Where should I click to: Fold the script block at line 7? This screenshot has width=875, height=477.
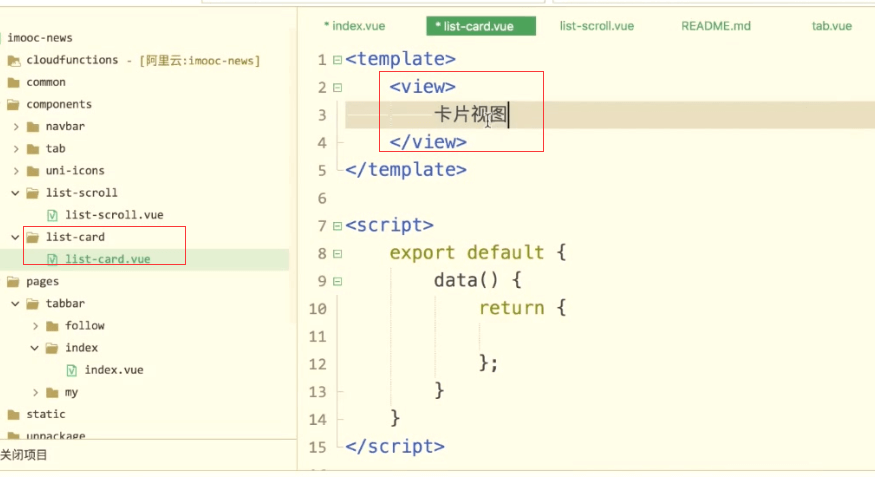[x=338, y=226]
